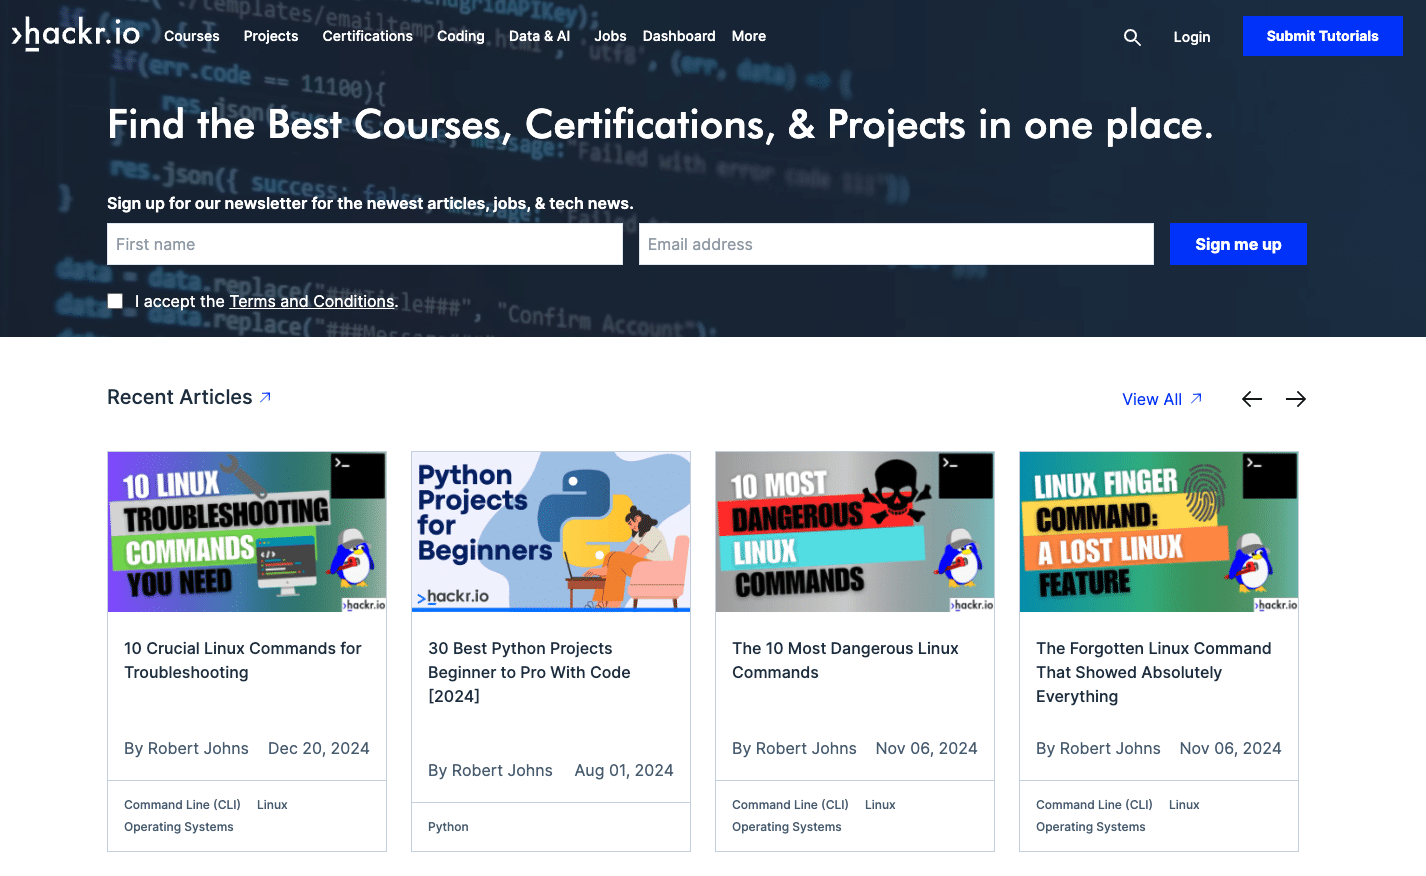This screenshot has height=876, width=1426.
Task: Expand the More navigation menu
Action: [748, 36]
